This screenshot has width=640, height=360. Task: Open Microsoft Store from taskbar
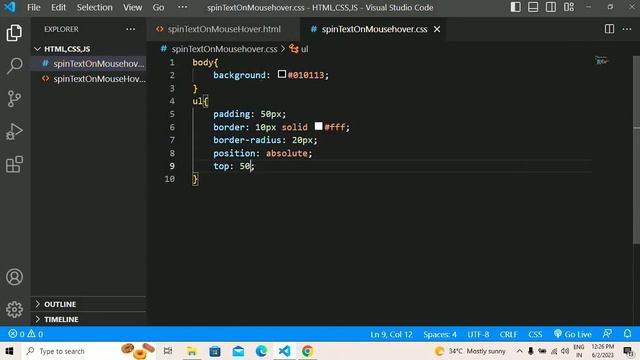215,351
